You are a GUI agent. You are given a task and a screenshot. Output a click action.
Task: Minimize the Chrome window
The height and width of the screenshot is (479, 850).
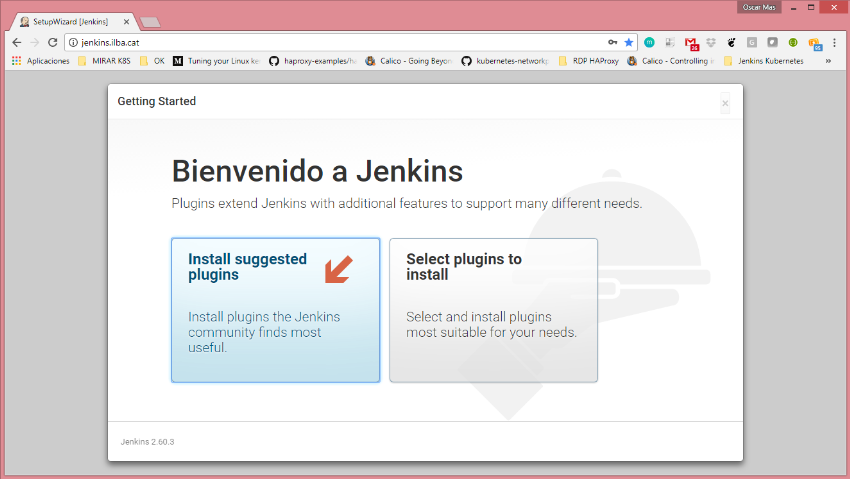click(794, 7)
